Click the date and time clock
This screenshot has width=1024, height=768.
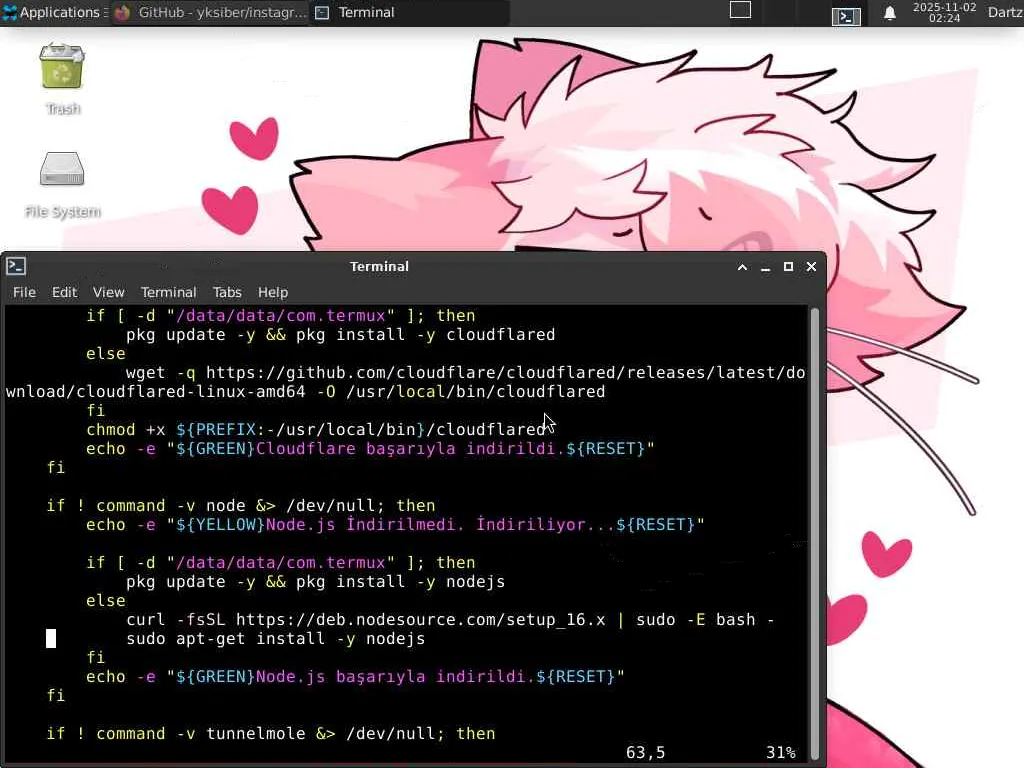pos(944,12)
